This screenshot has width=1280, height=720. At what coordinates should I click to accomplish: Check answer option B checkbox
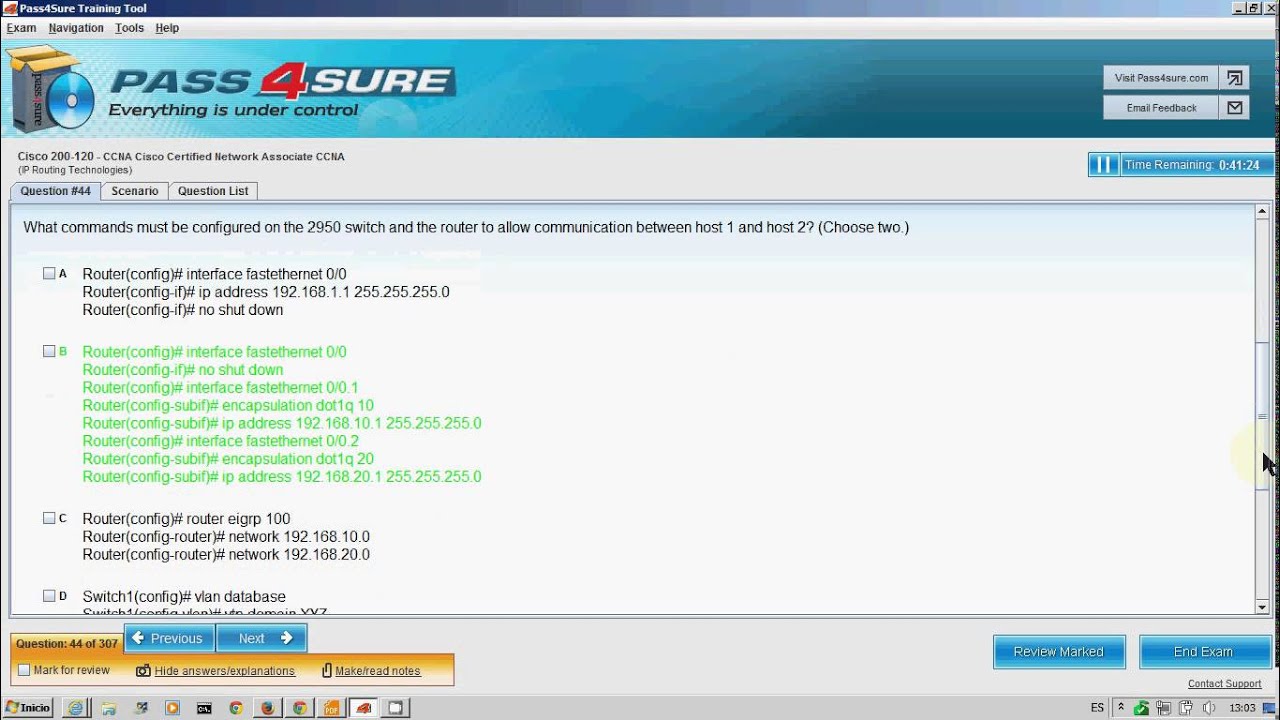click(49, 351)
